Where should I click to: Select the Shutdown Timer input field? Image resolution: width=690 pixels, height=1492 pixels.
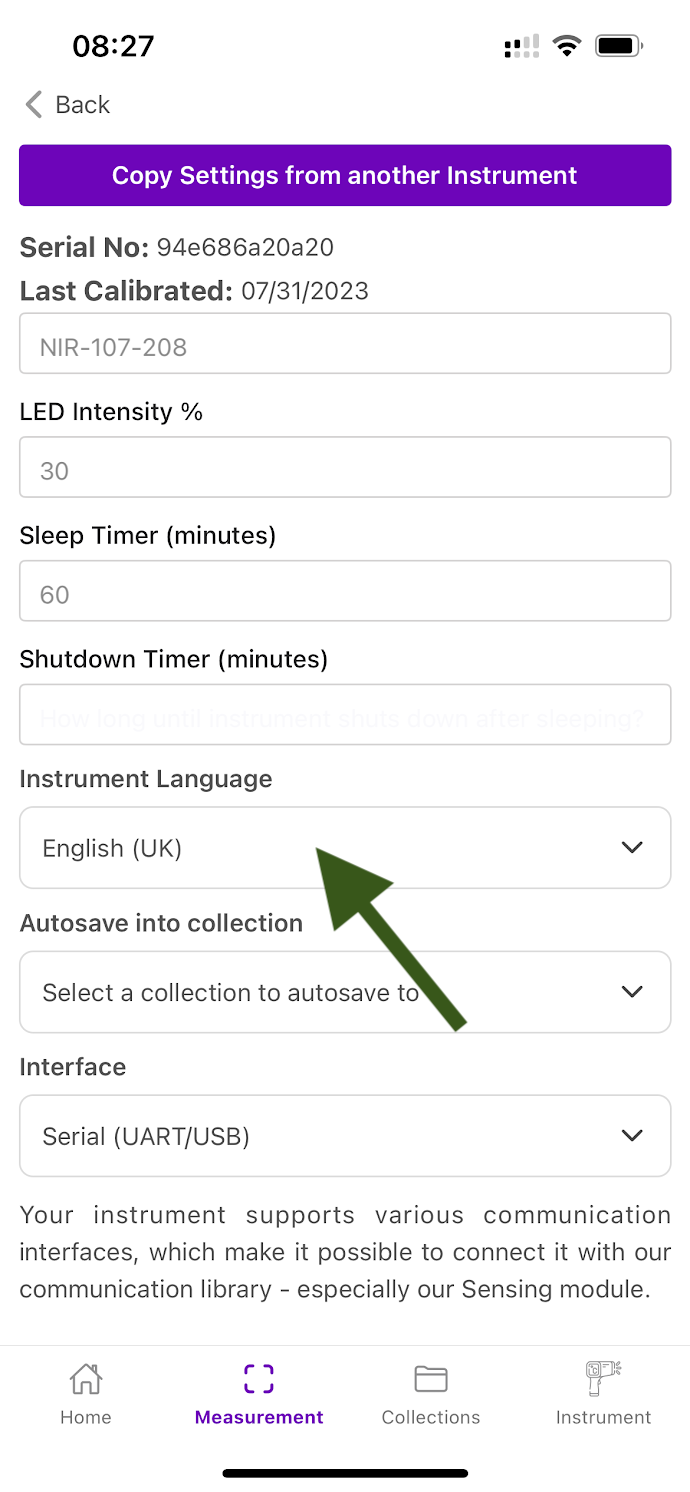345,715
